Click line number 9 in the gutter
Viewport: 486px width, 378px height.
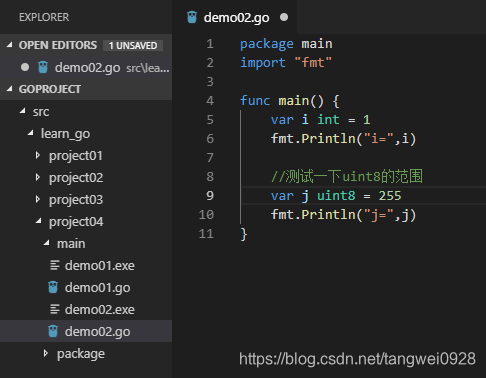click(x=210, y=196)
